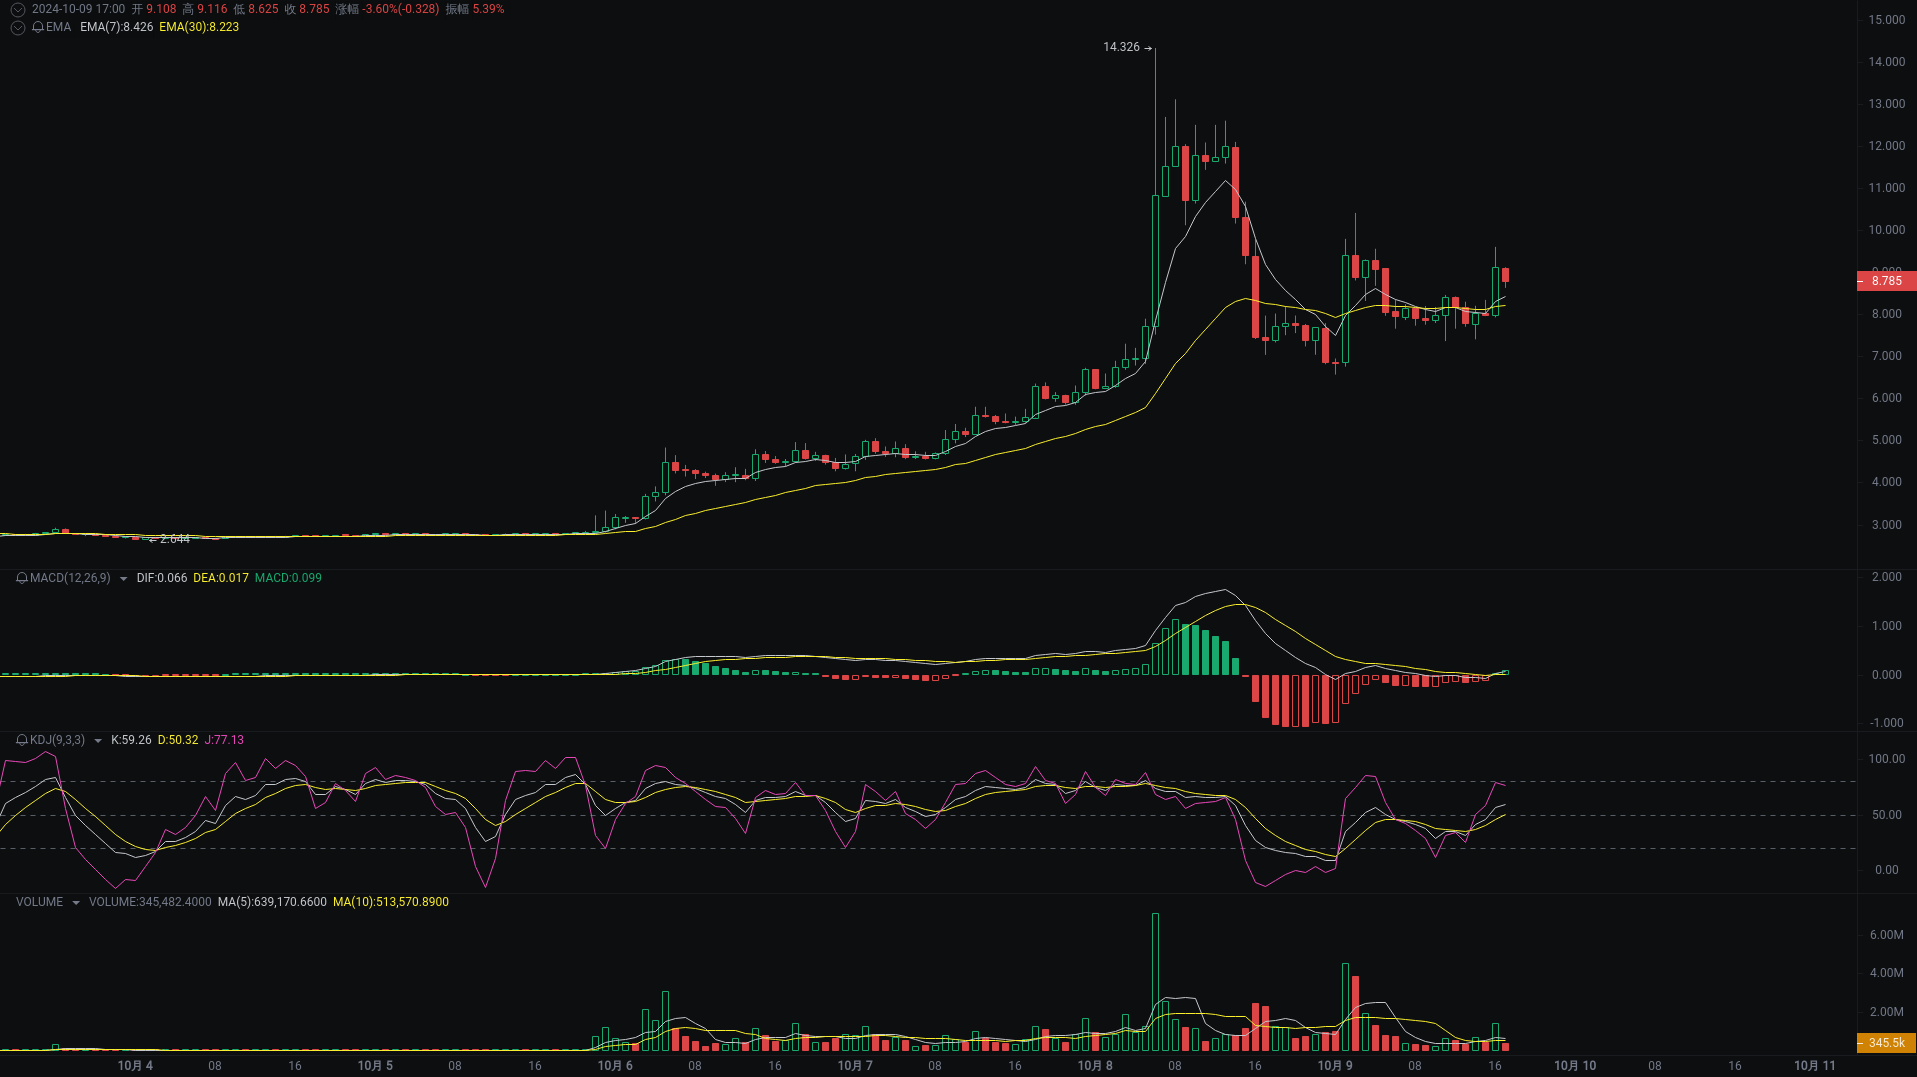This screenshot has height=1077, width=1917.
Task: Click the volume tag 345.5k
Action: (x=1886, y=1043)
